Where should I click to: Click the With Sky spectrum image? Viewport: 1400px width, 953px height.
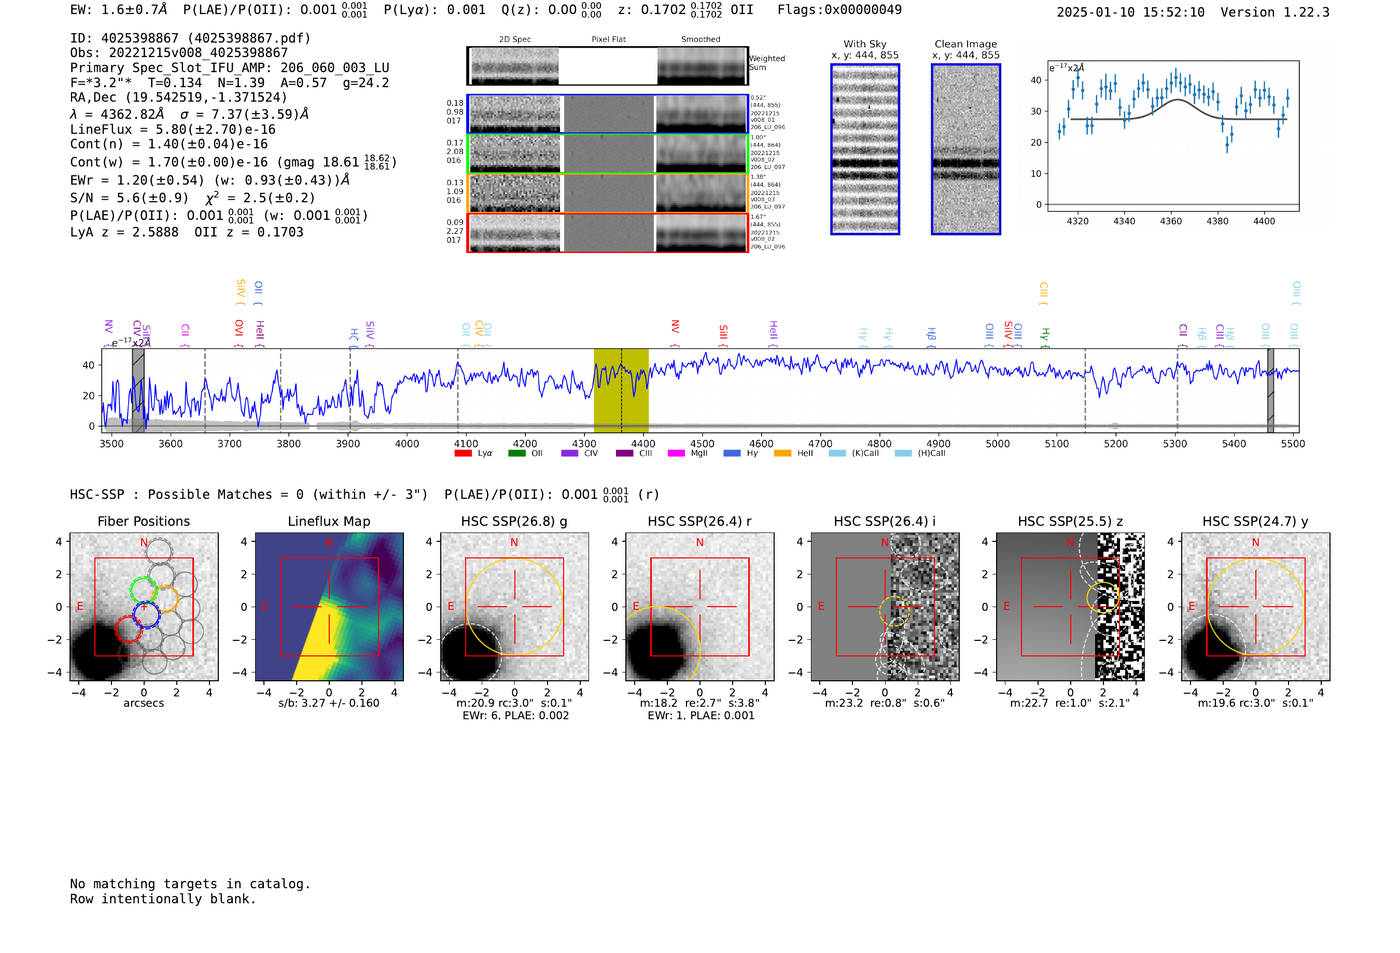click(865, 149)
